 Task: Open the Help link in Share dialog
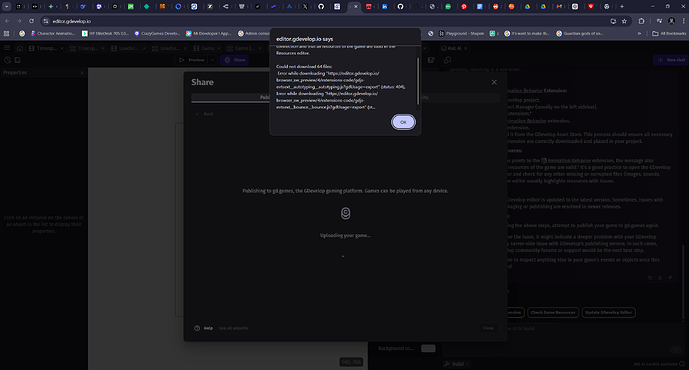click(x=204, y=328)
